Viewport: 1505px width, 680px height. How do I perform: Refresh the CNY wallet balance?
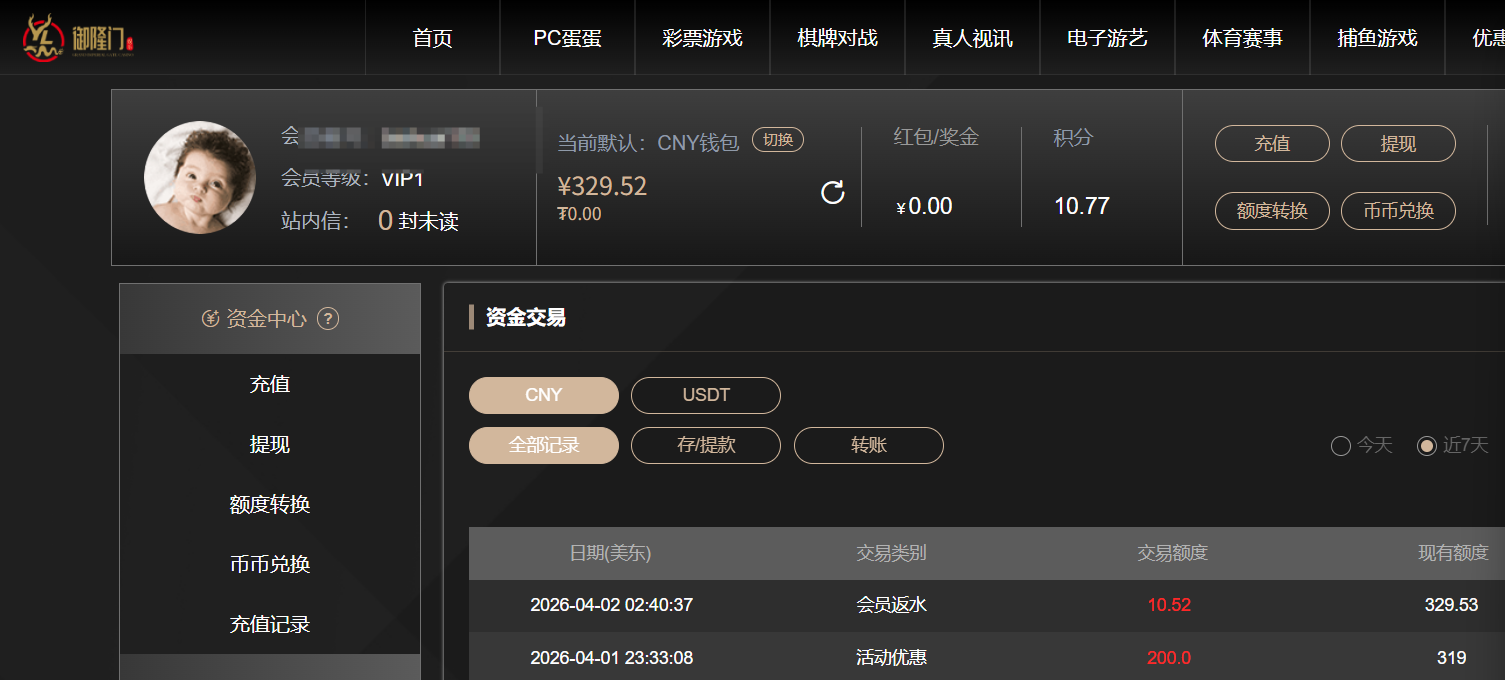(x=832, y=193)
